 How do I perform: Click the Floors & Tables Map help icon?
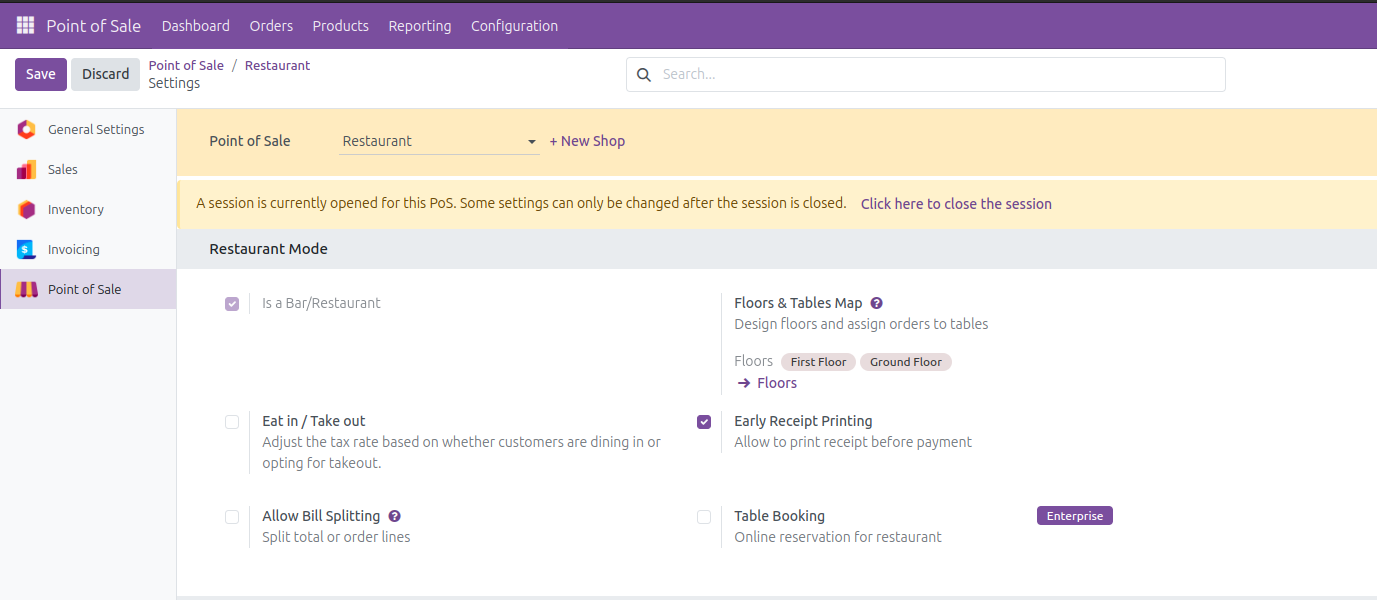(x=876, y=302)
